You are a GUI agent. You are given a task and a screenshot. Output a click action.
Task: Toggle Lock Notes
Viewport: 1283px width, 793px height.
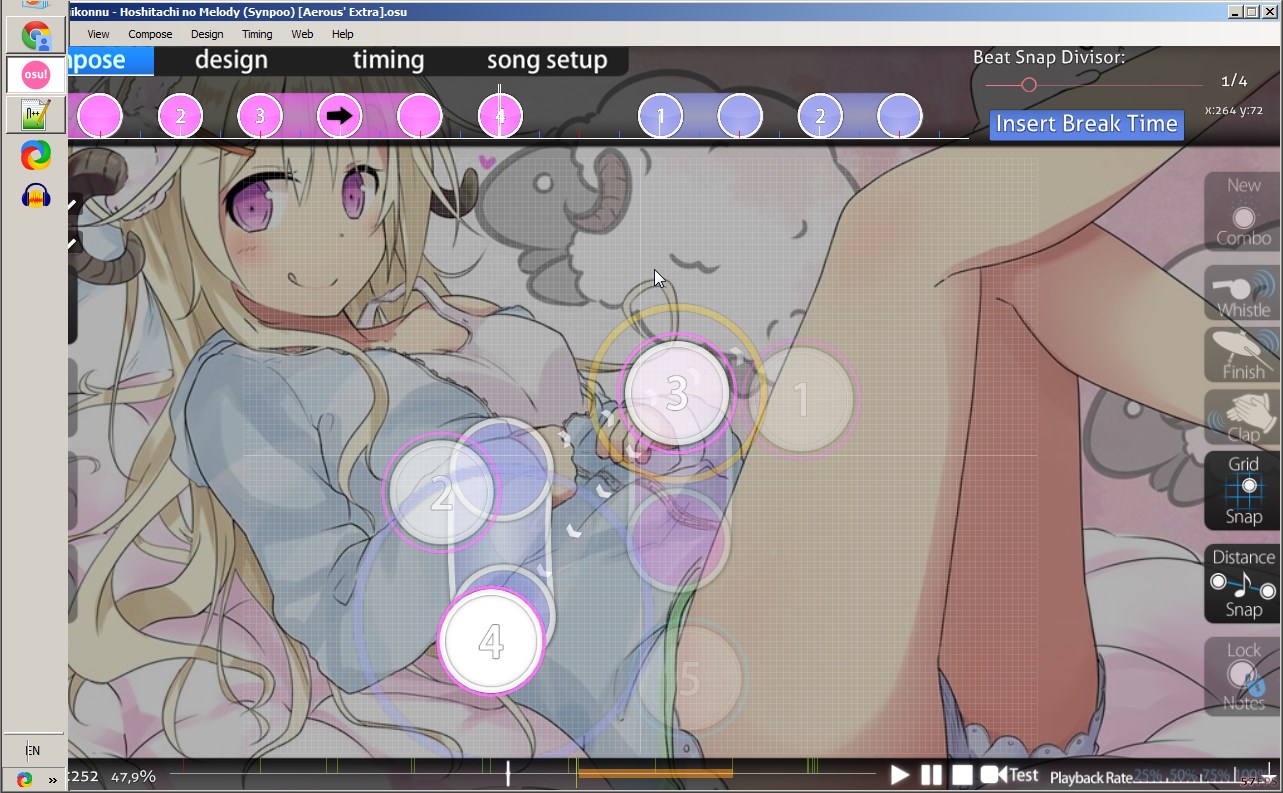coord(1243,676)
